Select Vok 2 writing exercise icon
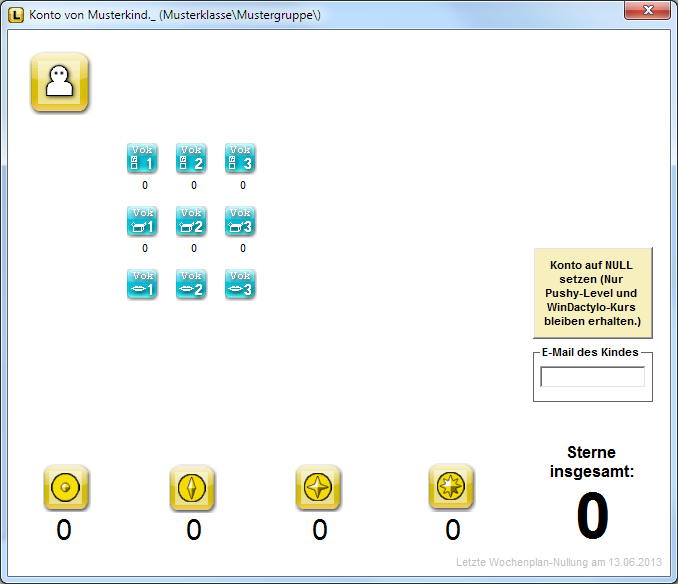 coord(191,221)
